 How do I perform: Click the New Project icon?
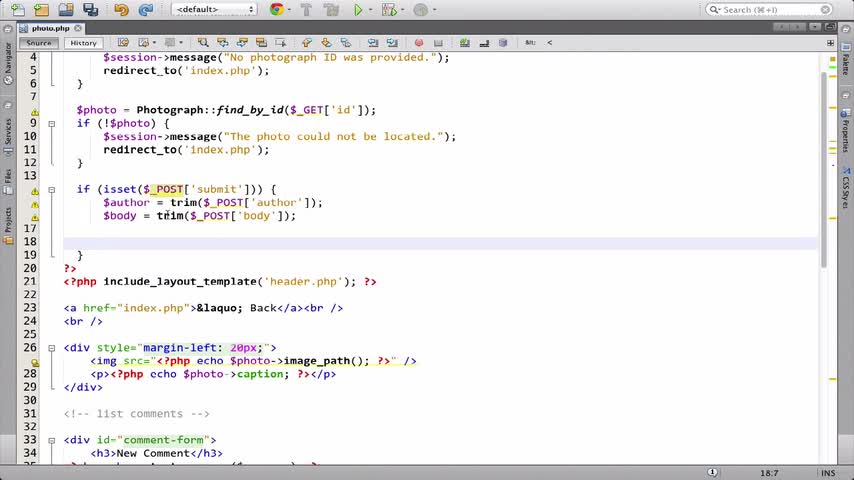41,9
